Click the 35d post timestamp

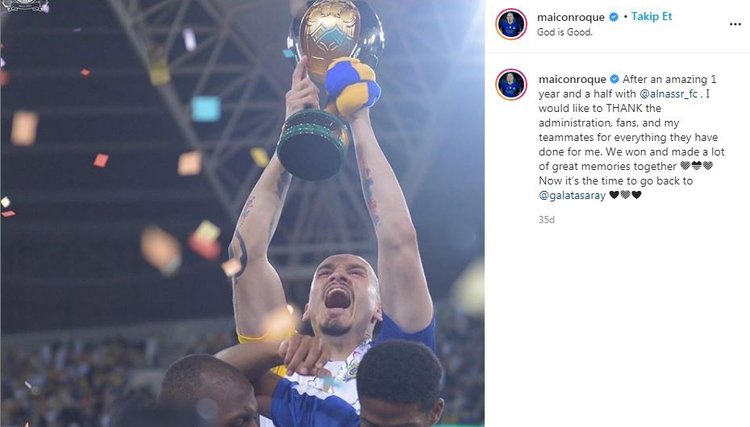pyautogui.click(x=546, y=220)
